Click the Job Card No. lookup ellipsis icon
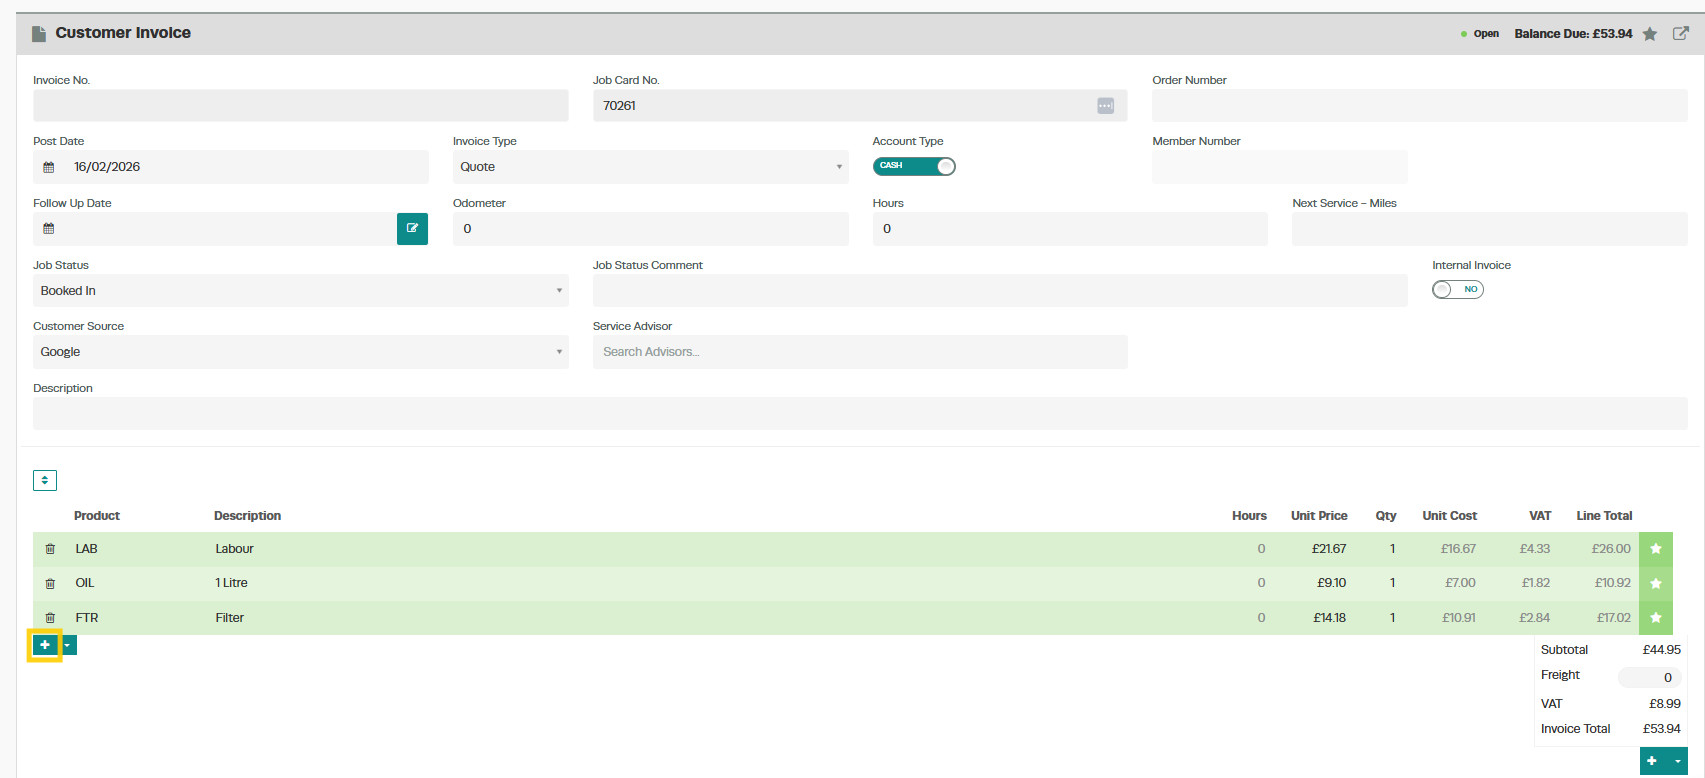The image size is (1705, 778). (x=1105, y=106)
